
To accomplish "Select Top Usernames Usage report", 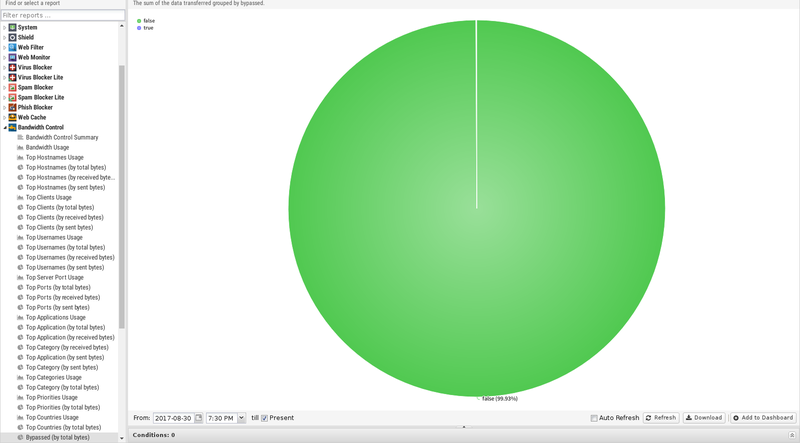I will pyautogui.click(x=54, y=237).
